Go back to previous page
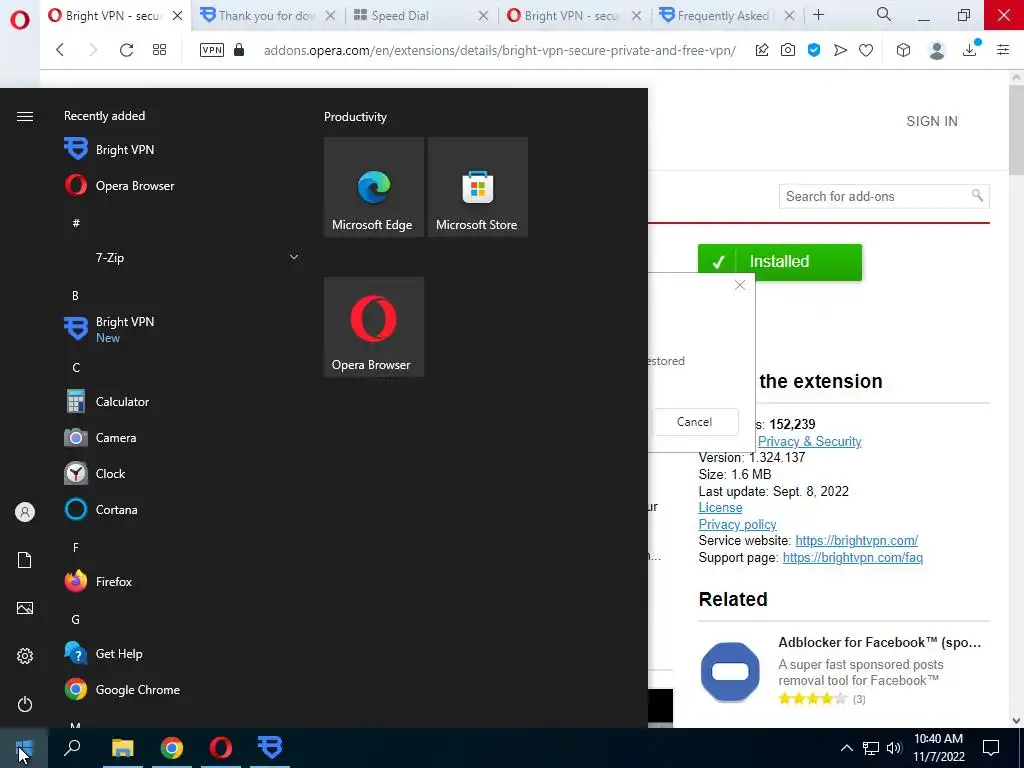Screen dimensions: 1024x768 point(60,50)
